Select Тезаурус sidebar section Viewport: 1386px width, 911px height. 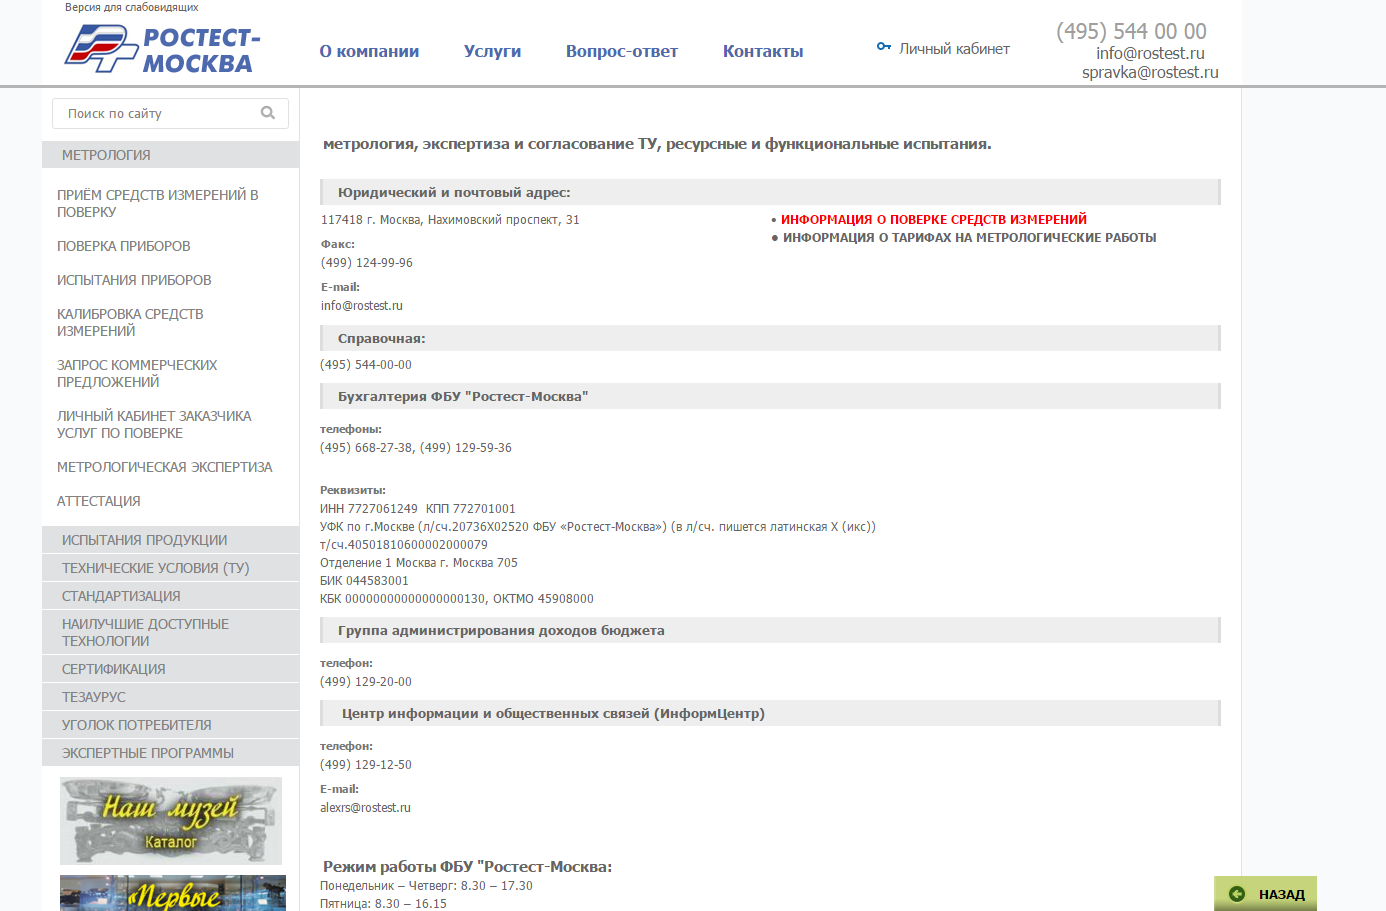170,697
